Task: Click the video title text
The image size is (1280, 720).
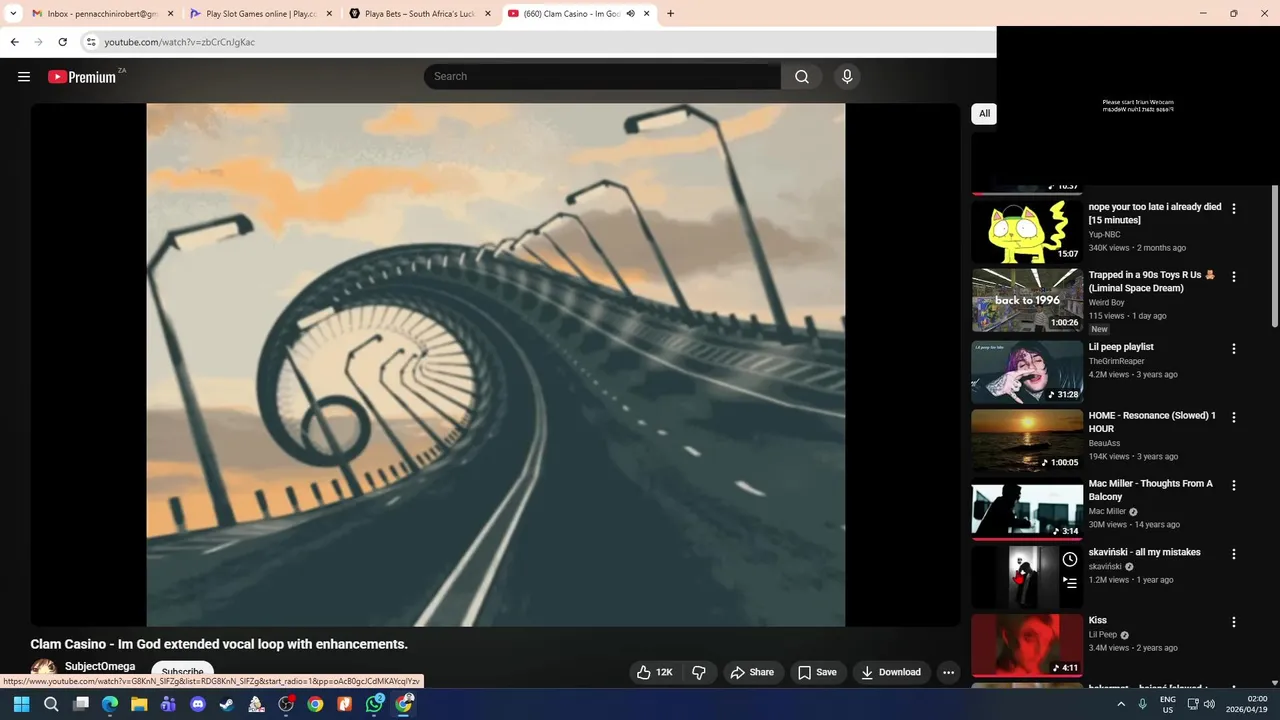Action: [219, 644]
